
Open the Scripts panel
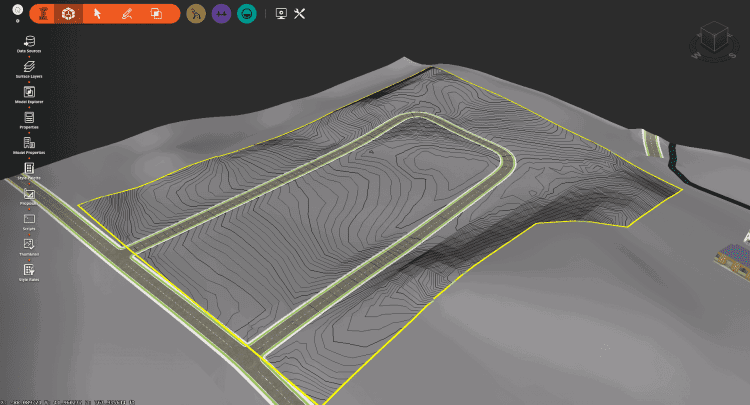(29, 219)
